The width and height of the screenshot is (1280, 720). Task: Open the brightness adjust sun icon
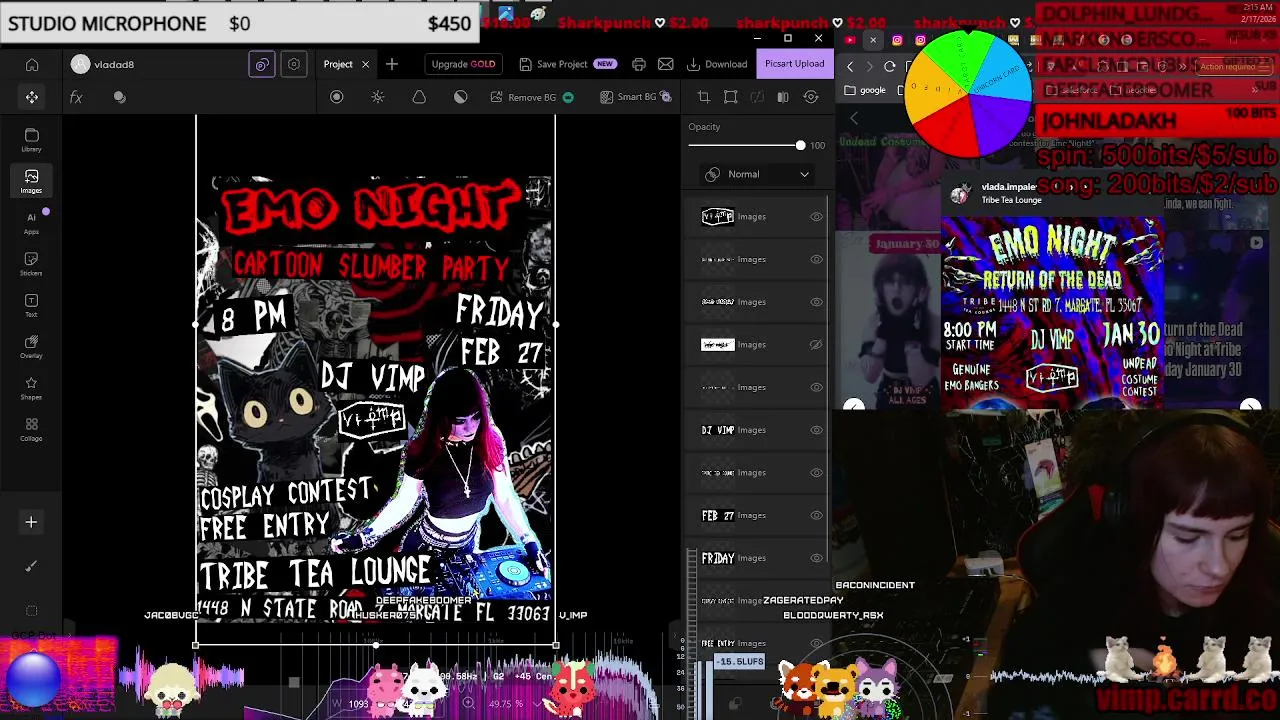[x=378, y=97]
